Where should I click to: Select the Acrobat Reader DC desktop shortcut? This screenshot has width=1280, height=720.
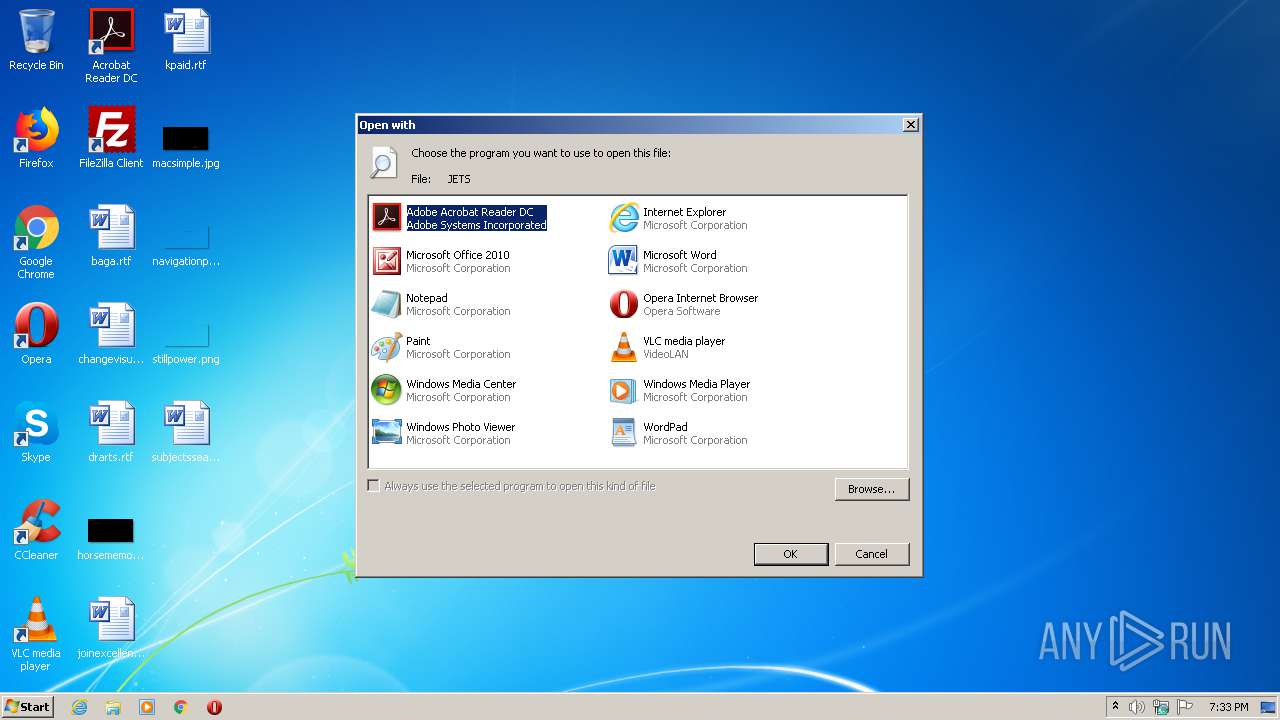111,47
